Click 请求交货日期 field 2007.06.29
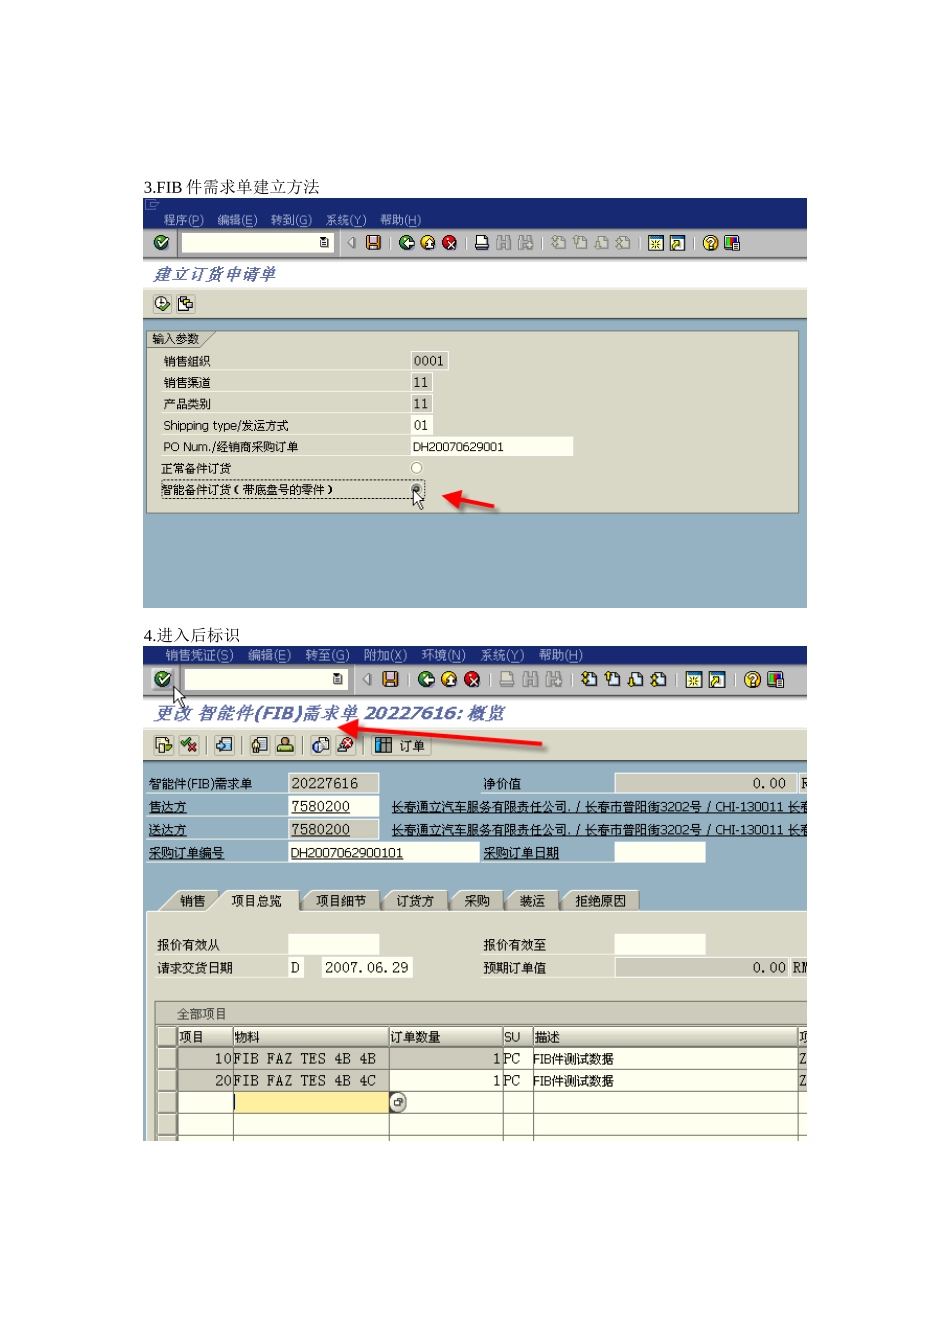 pyautogui.click(x=367, y=967)
